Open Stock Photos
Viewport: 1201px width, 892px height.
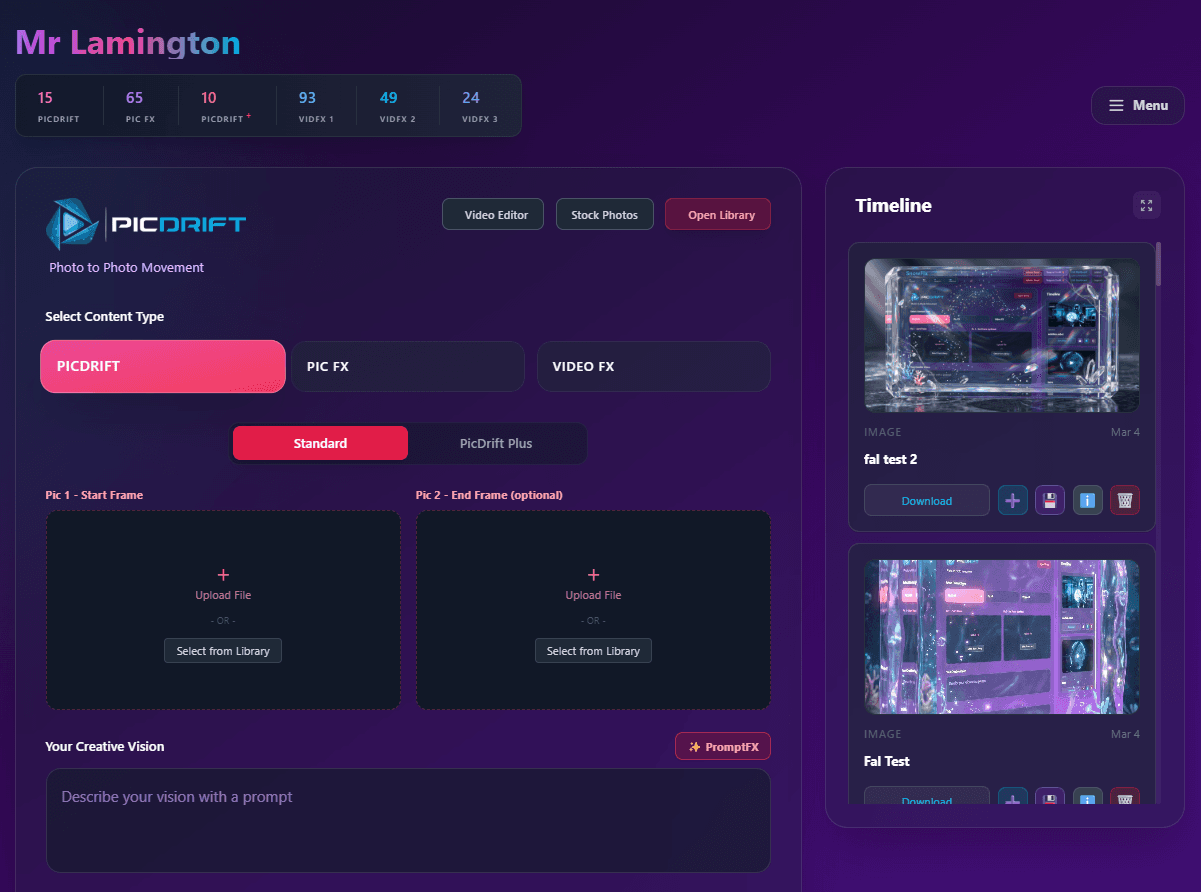604,214
